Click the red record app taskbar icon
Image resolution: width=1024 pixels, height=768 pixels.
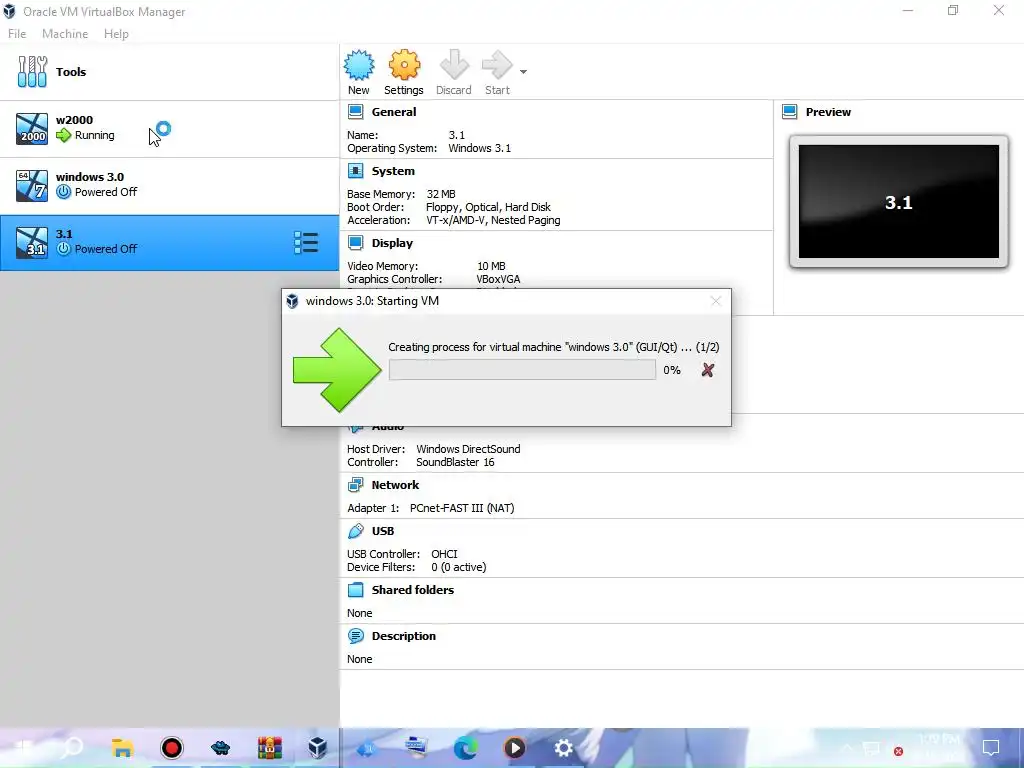(x=172, y=748)
